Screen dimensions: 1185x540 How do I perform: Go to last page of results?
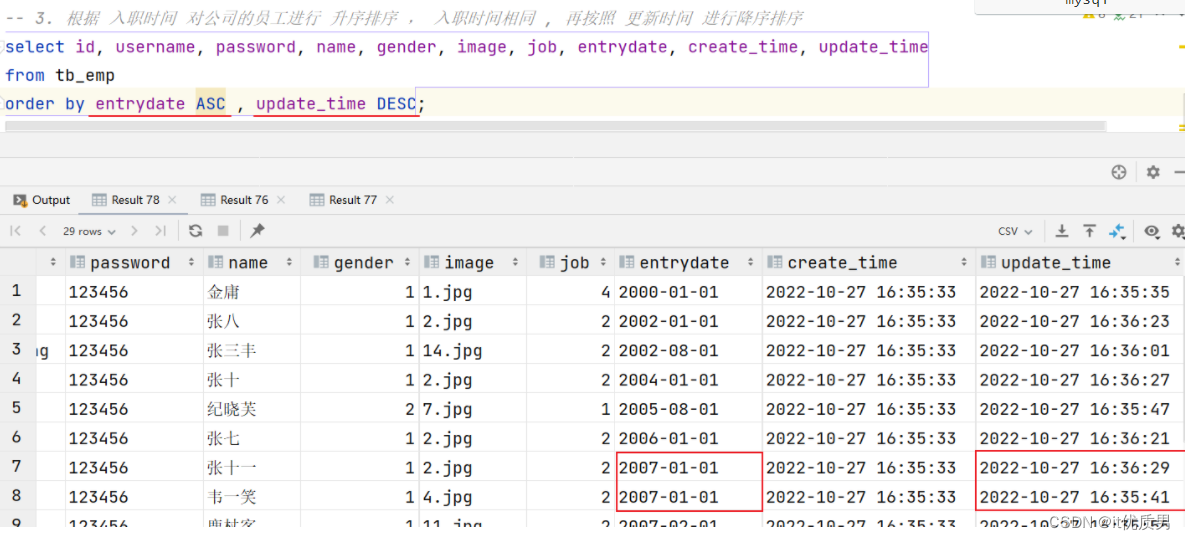[159, 231]
